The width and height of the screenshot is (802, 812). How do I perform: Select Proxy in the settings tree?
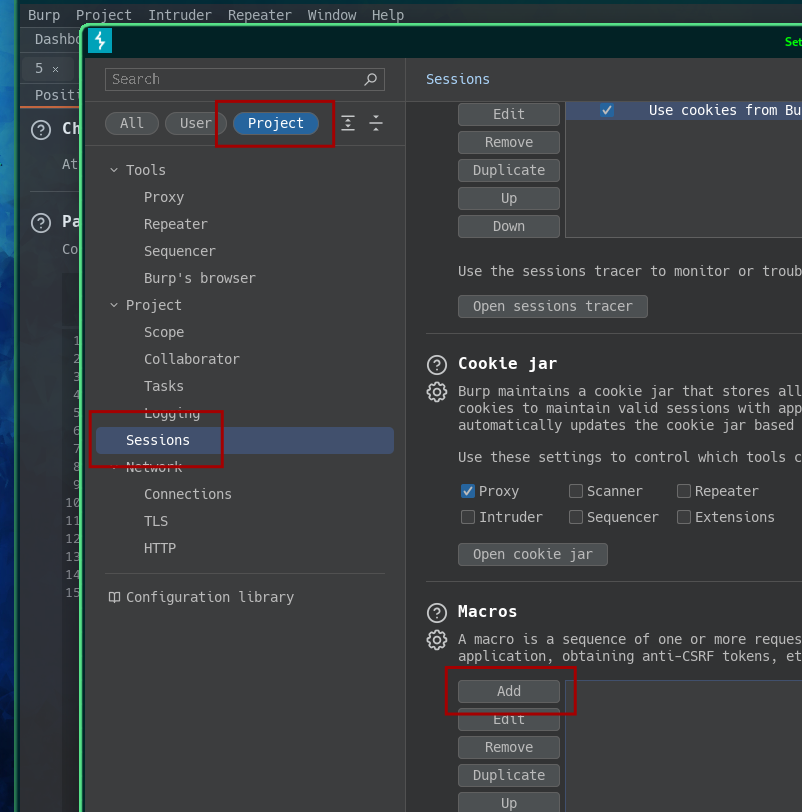click(164, 197)
